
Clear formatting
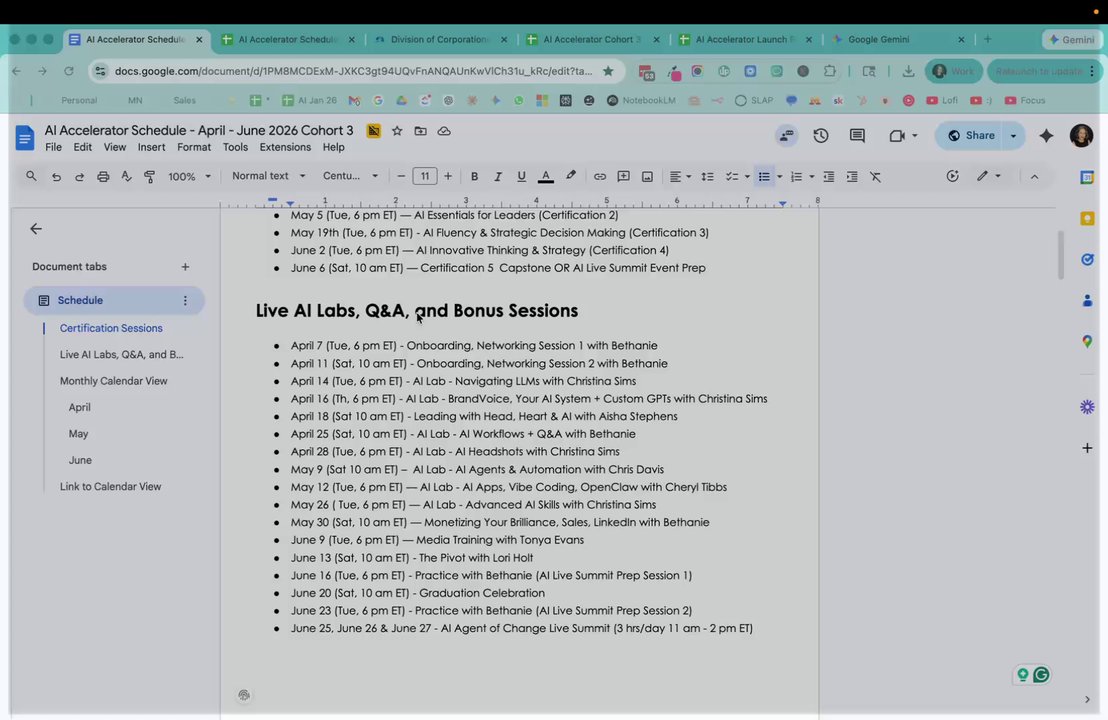[876, 177]
